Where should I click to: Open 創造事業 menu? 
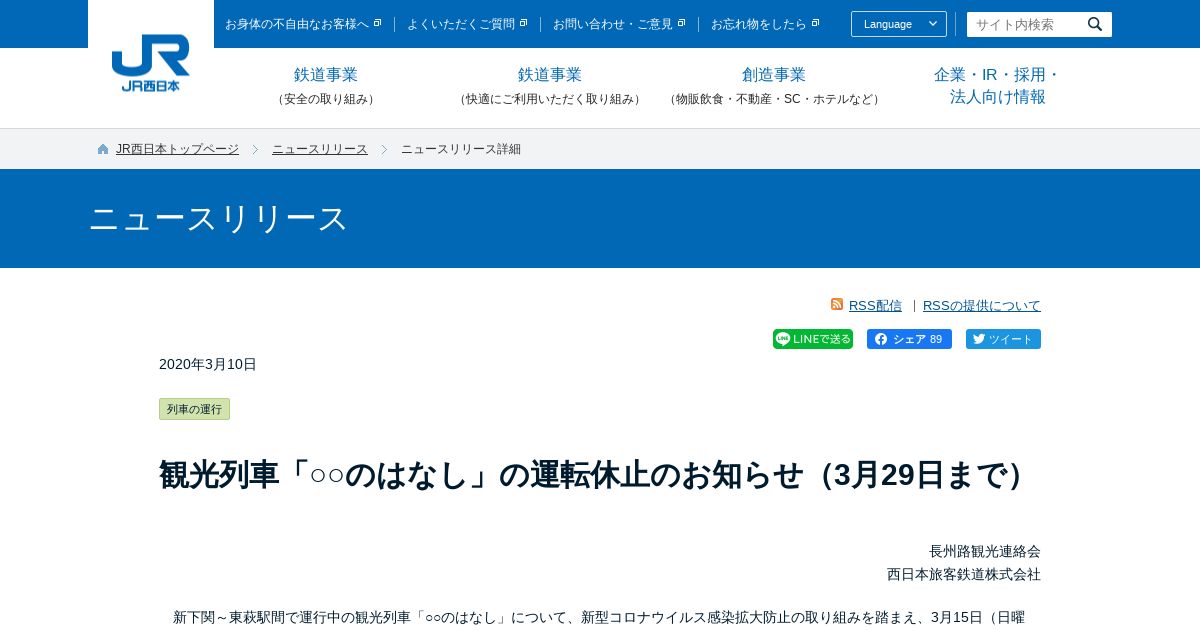[x=774, y=86]
